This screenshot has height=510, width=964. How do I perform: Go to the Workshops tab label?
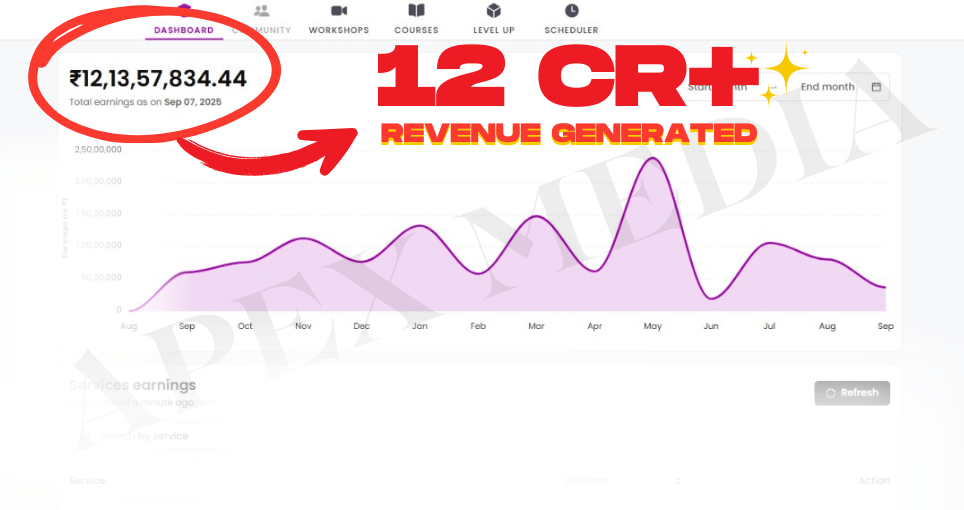pos(338,30)
